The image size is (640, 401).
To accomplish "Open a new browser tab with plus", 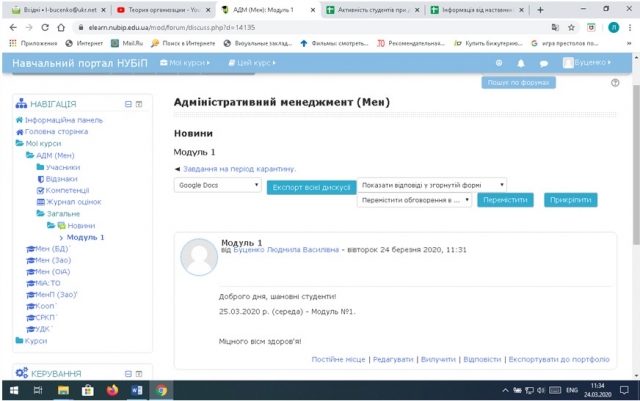I will pyautogui.click(x=540, y=10).
